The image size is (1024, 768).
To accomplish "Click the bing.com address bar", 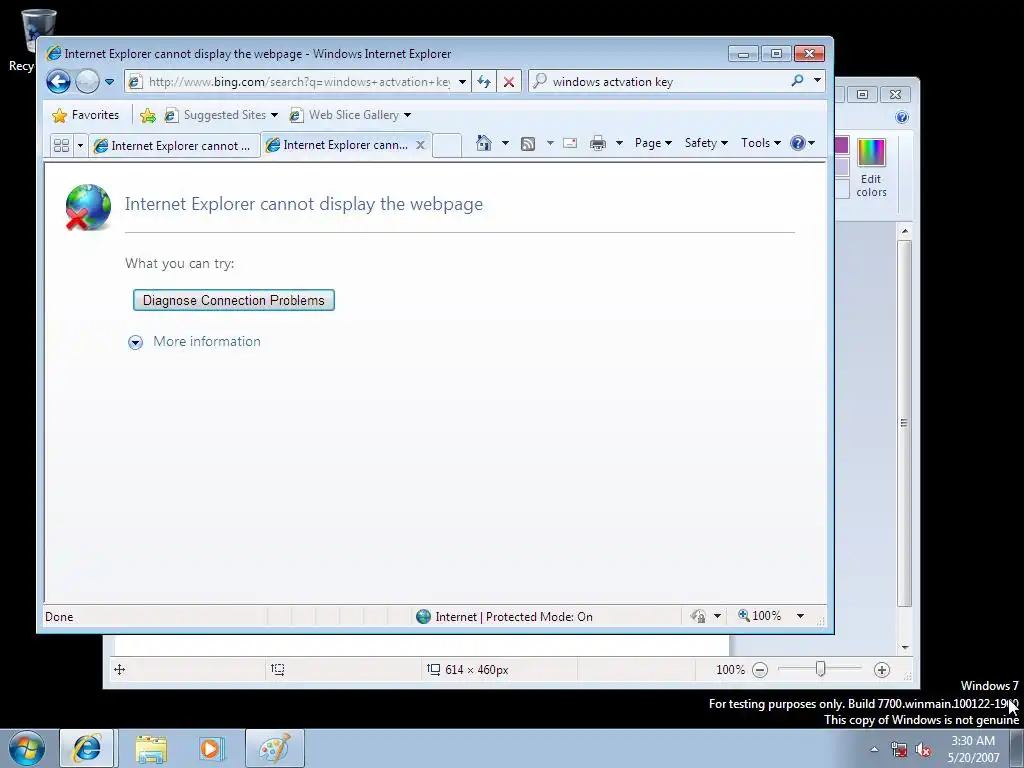I will tap(289, 82).
